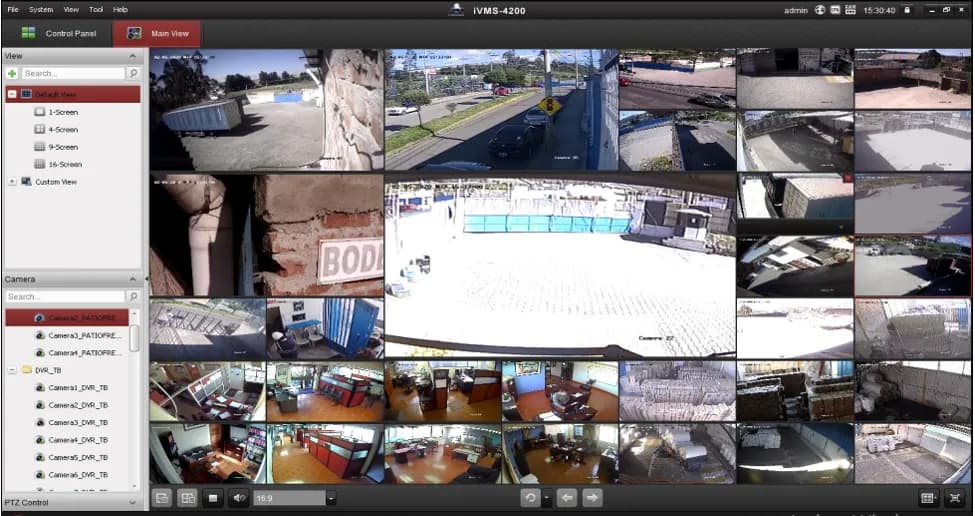Expand the PTZ Control panel

pyautogui.click(x=132, y=502)
